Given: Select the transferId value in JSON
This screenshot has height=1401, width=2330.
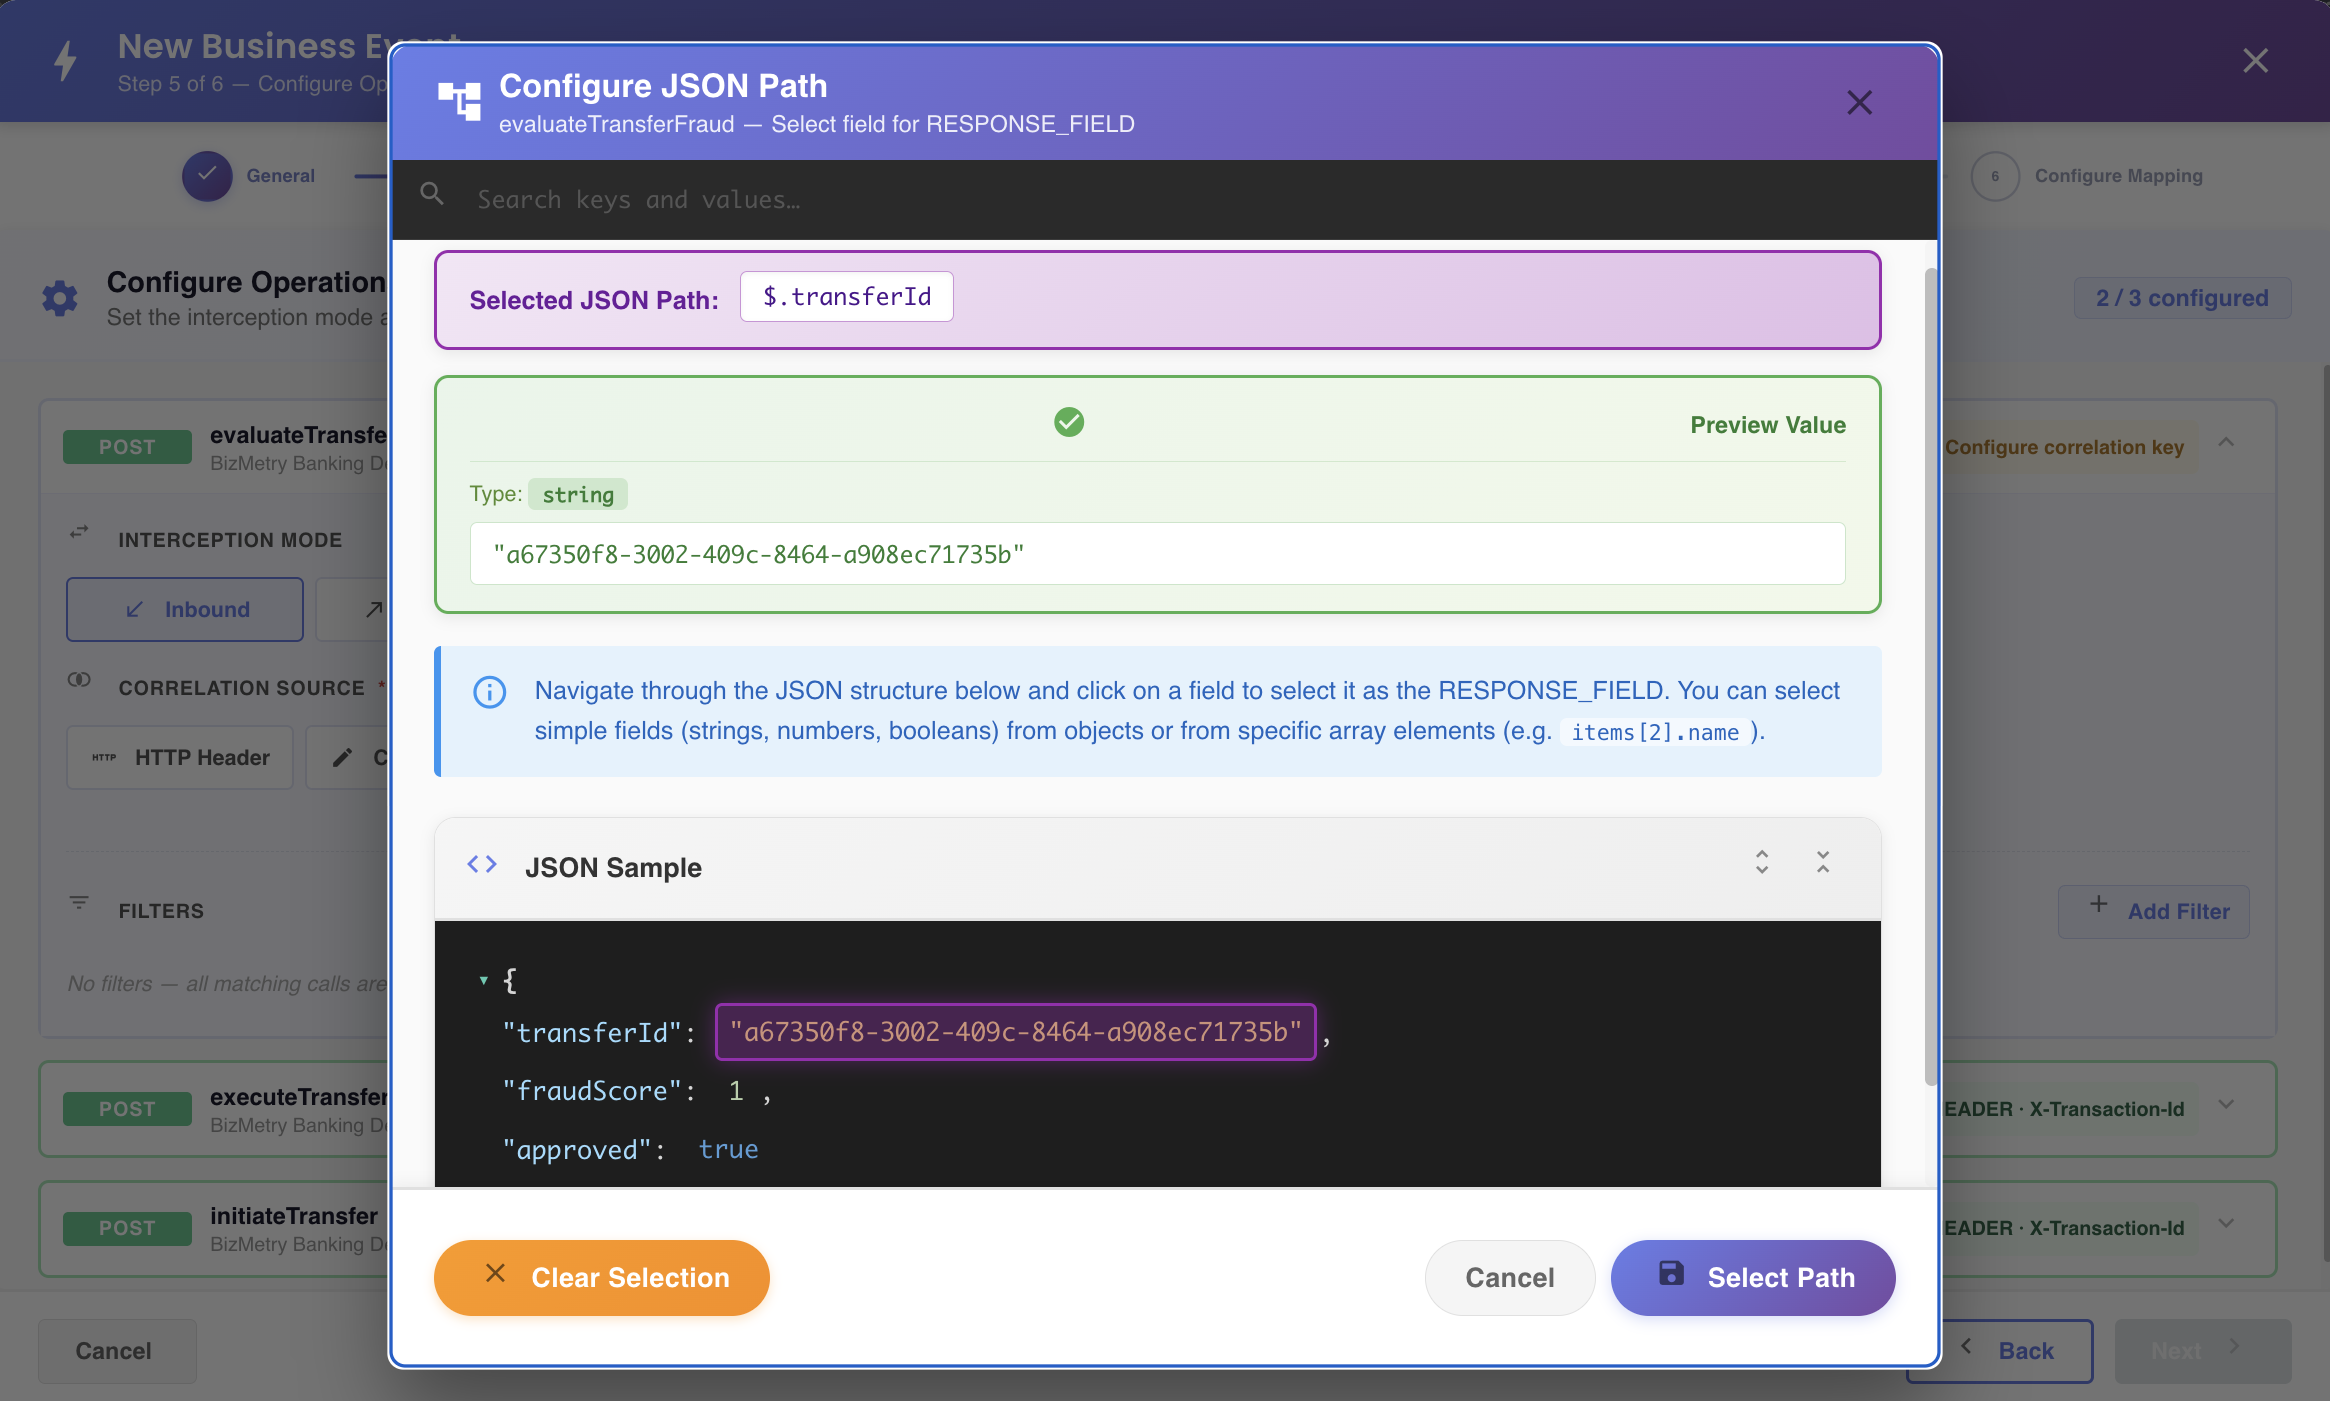Looking at the screenshot, I should point(1016,1032).
